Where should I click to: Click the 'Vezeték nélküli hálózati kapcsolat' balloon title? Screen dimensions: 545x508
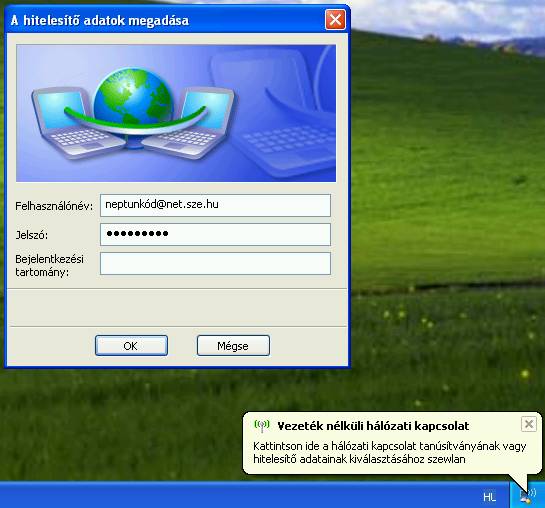[x=373, y=426]
